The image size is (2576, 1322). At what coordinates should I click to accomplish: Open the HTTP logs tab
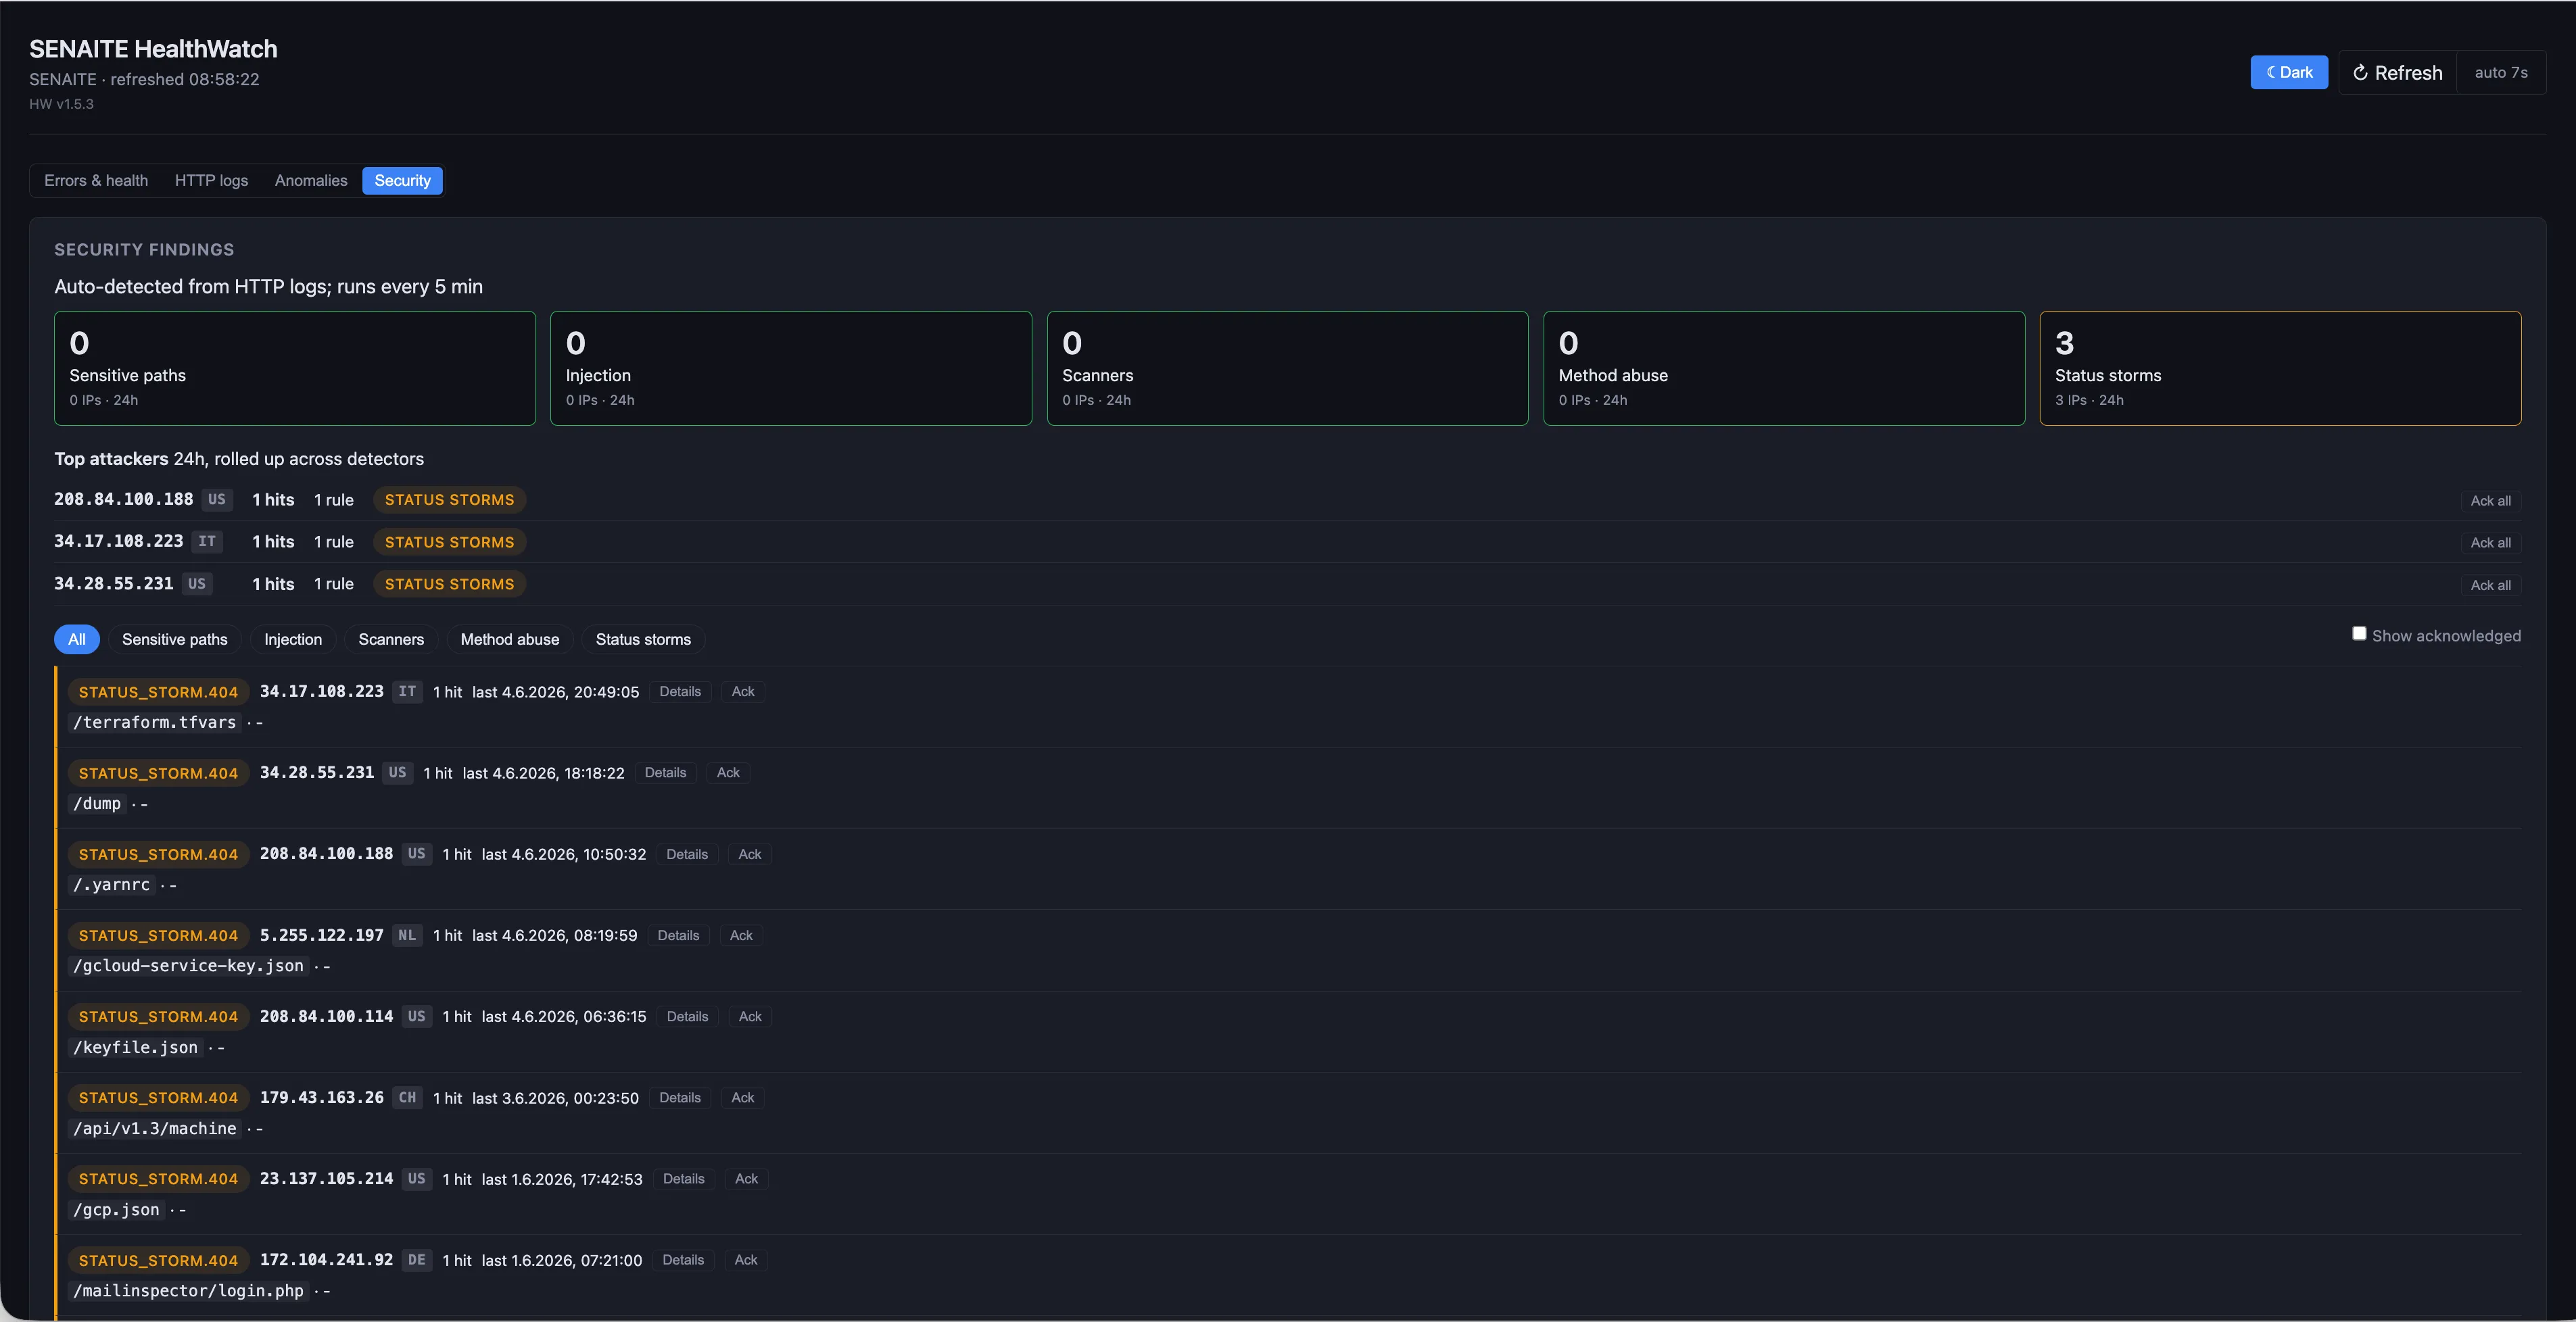tap(211, 180)
